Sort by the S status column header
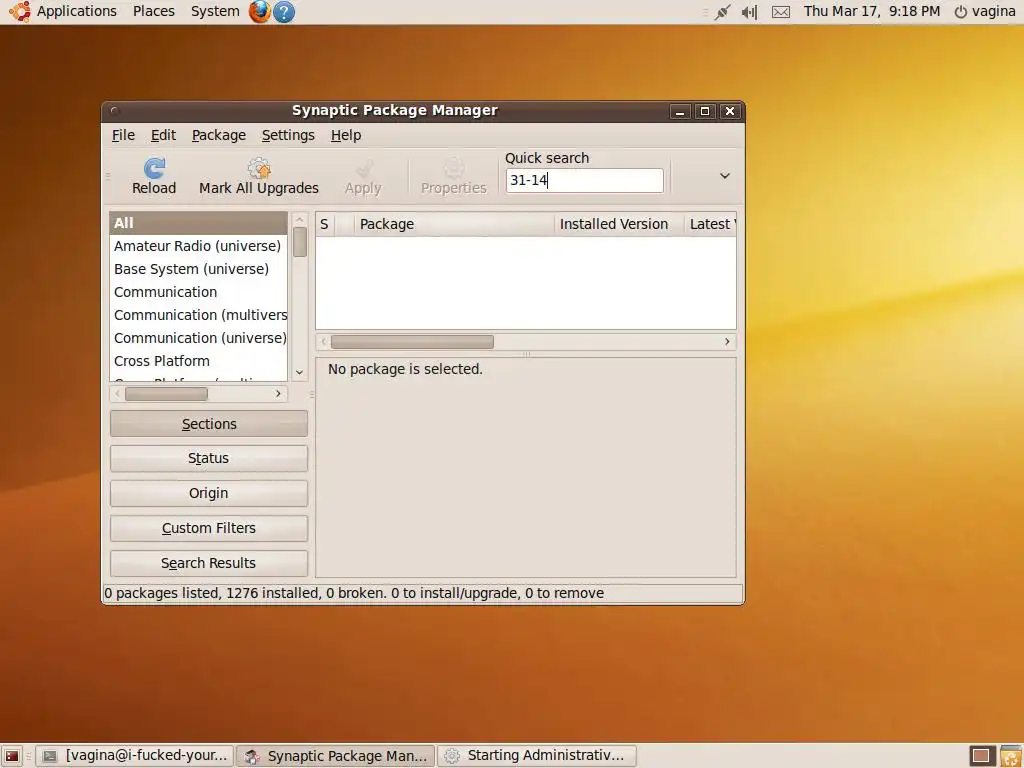 tap(325, 224)
